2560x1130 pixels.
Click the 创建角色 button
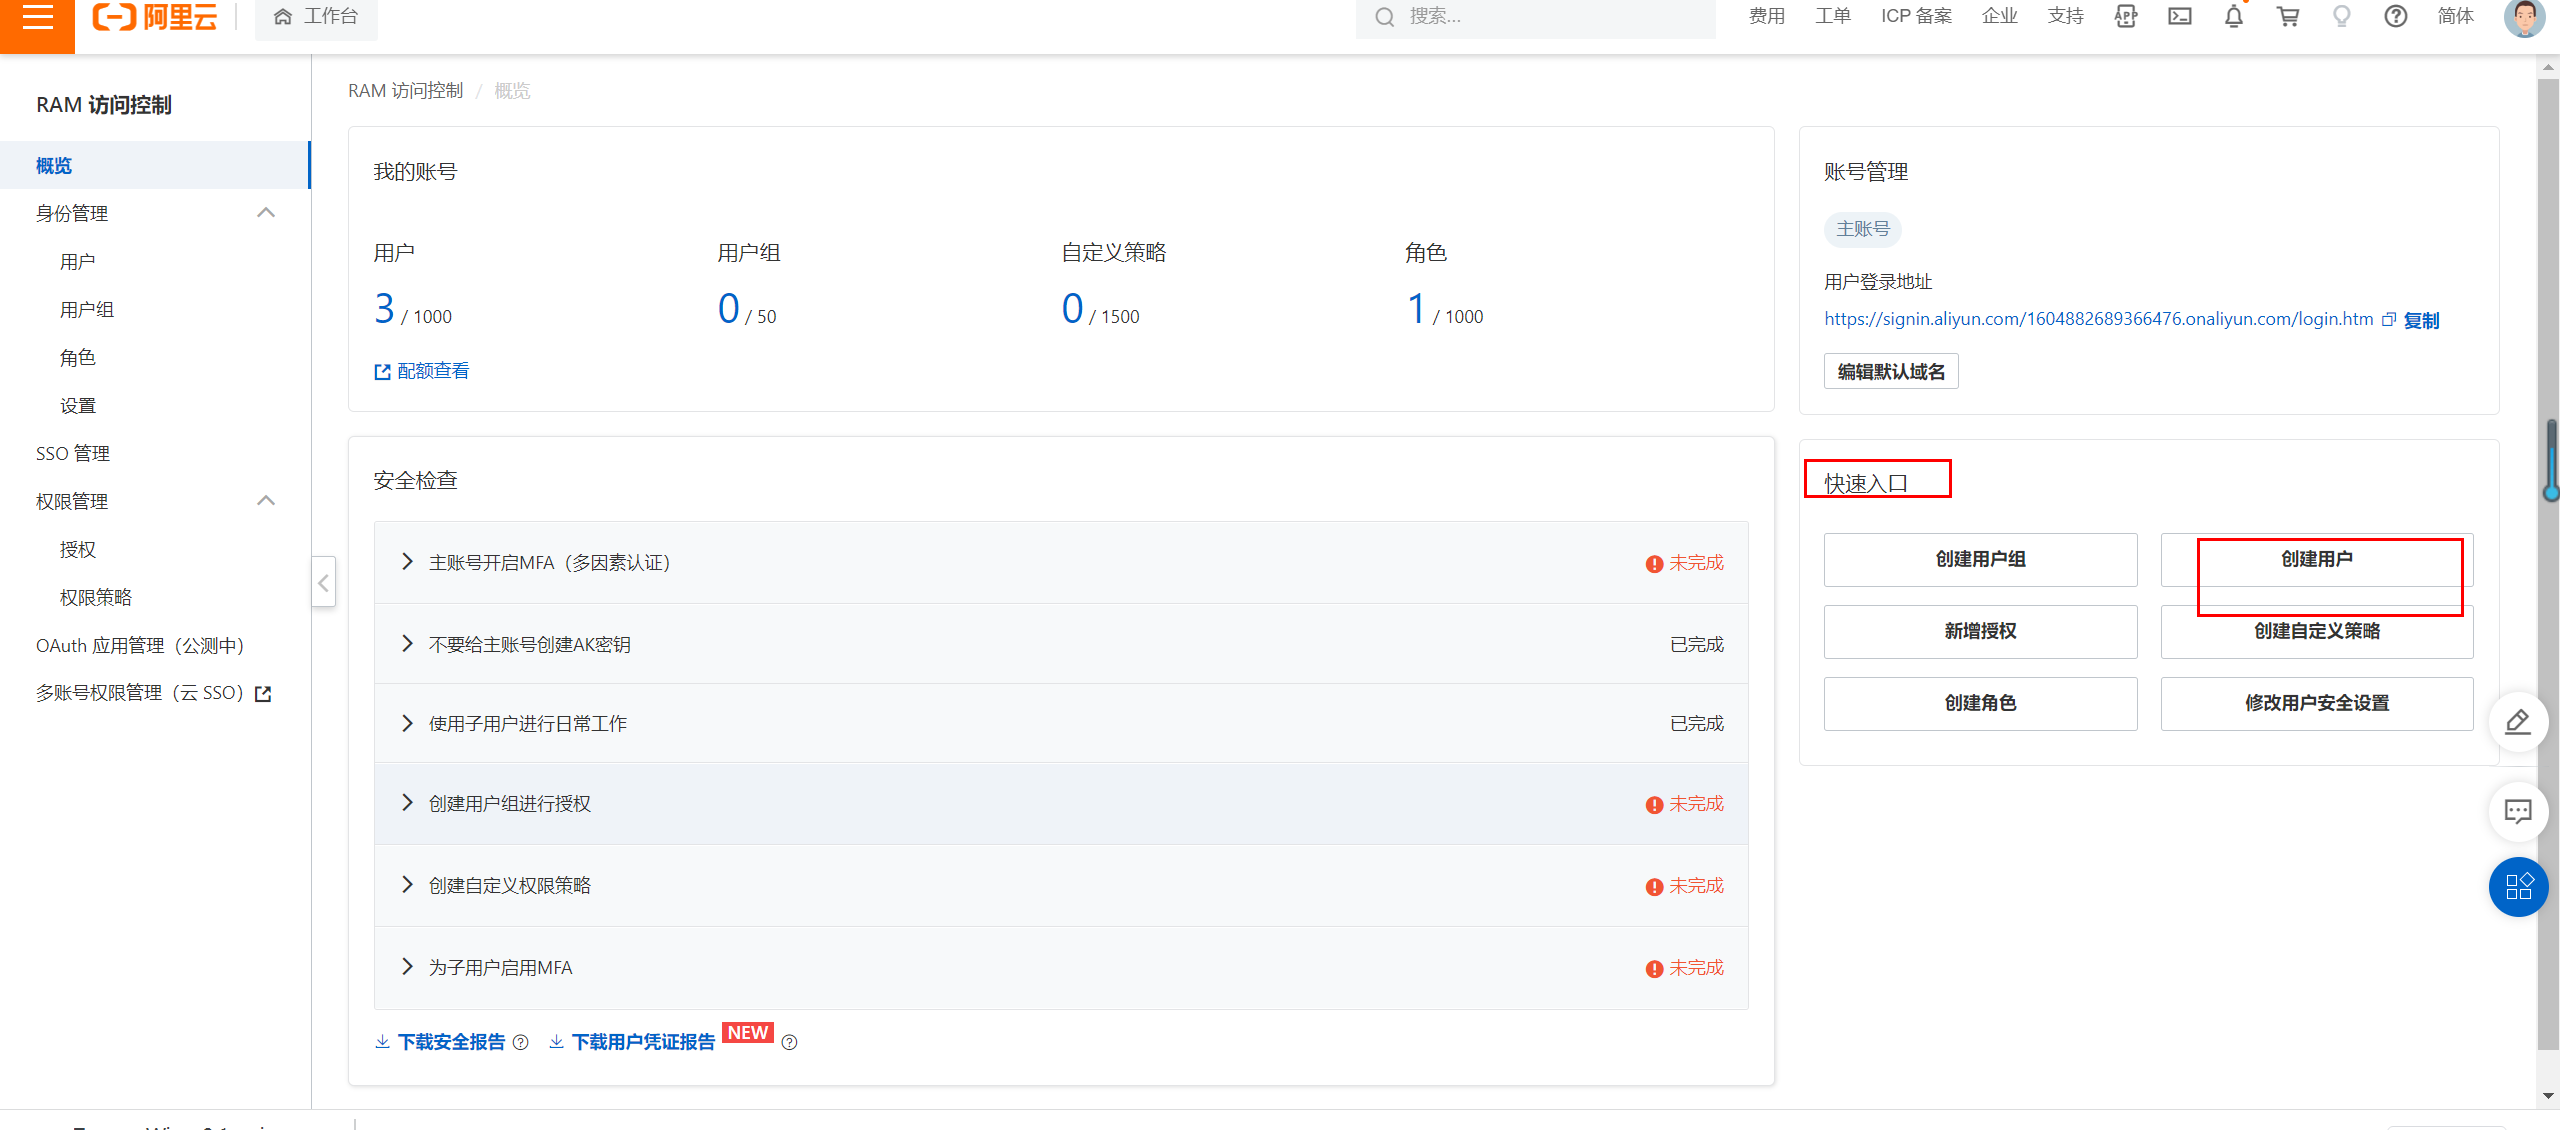coord(1980,704)
